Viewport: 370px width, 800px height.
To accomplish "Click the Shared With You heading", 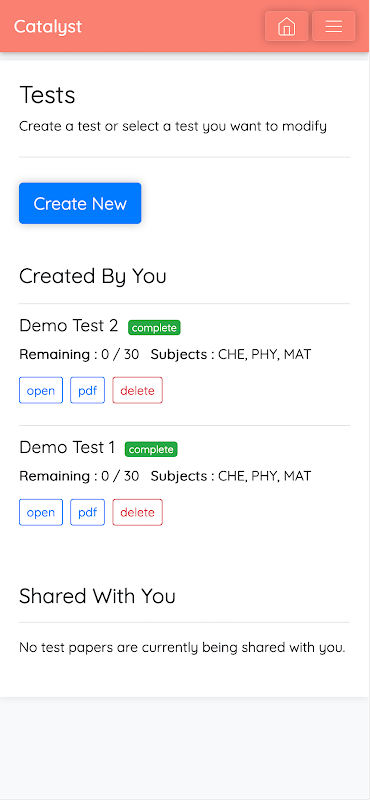I will (x=97, y=596).
